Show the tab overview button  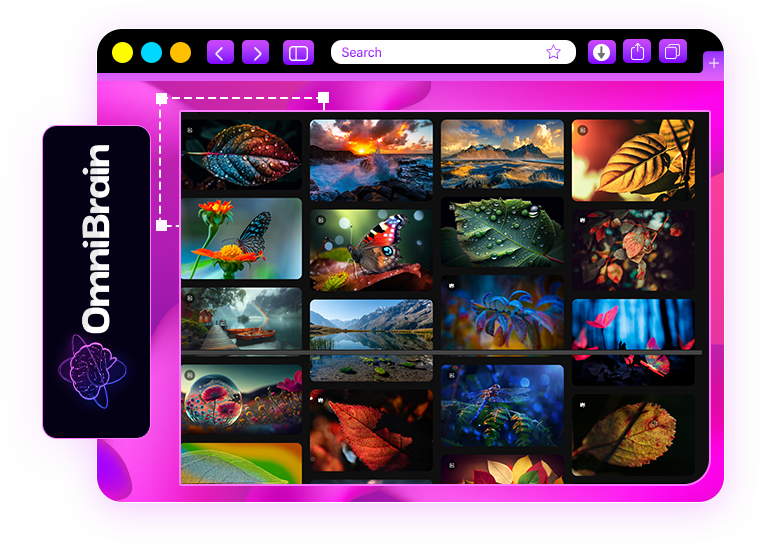pyautogui.click(x=674, y=53)
